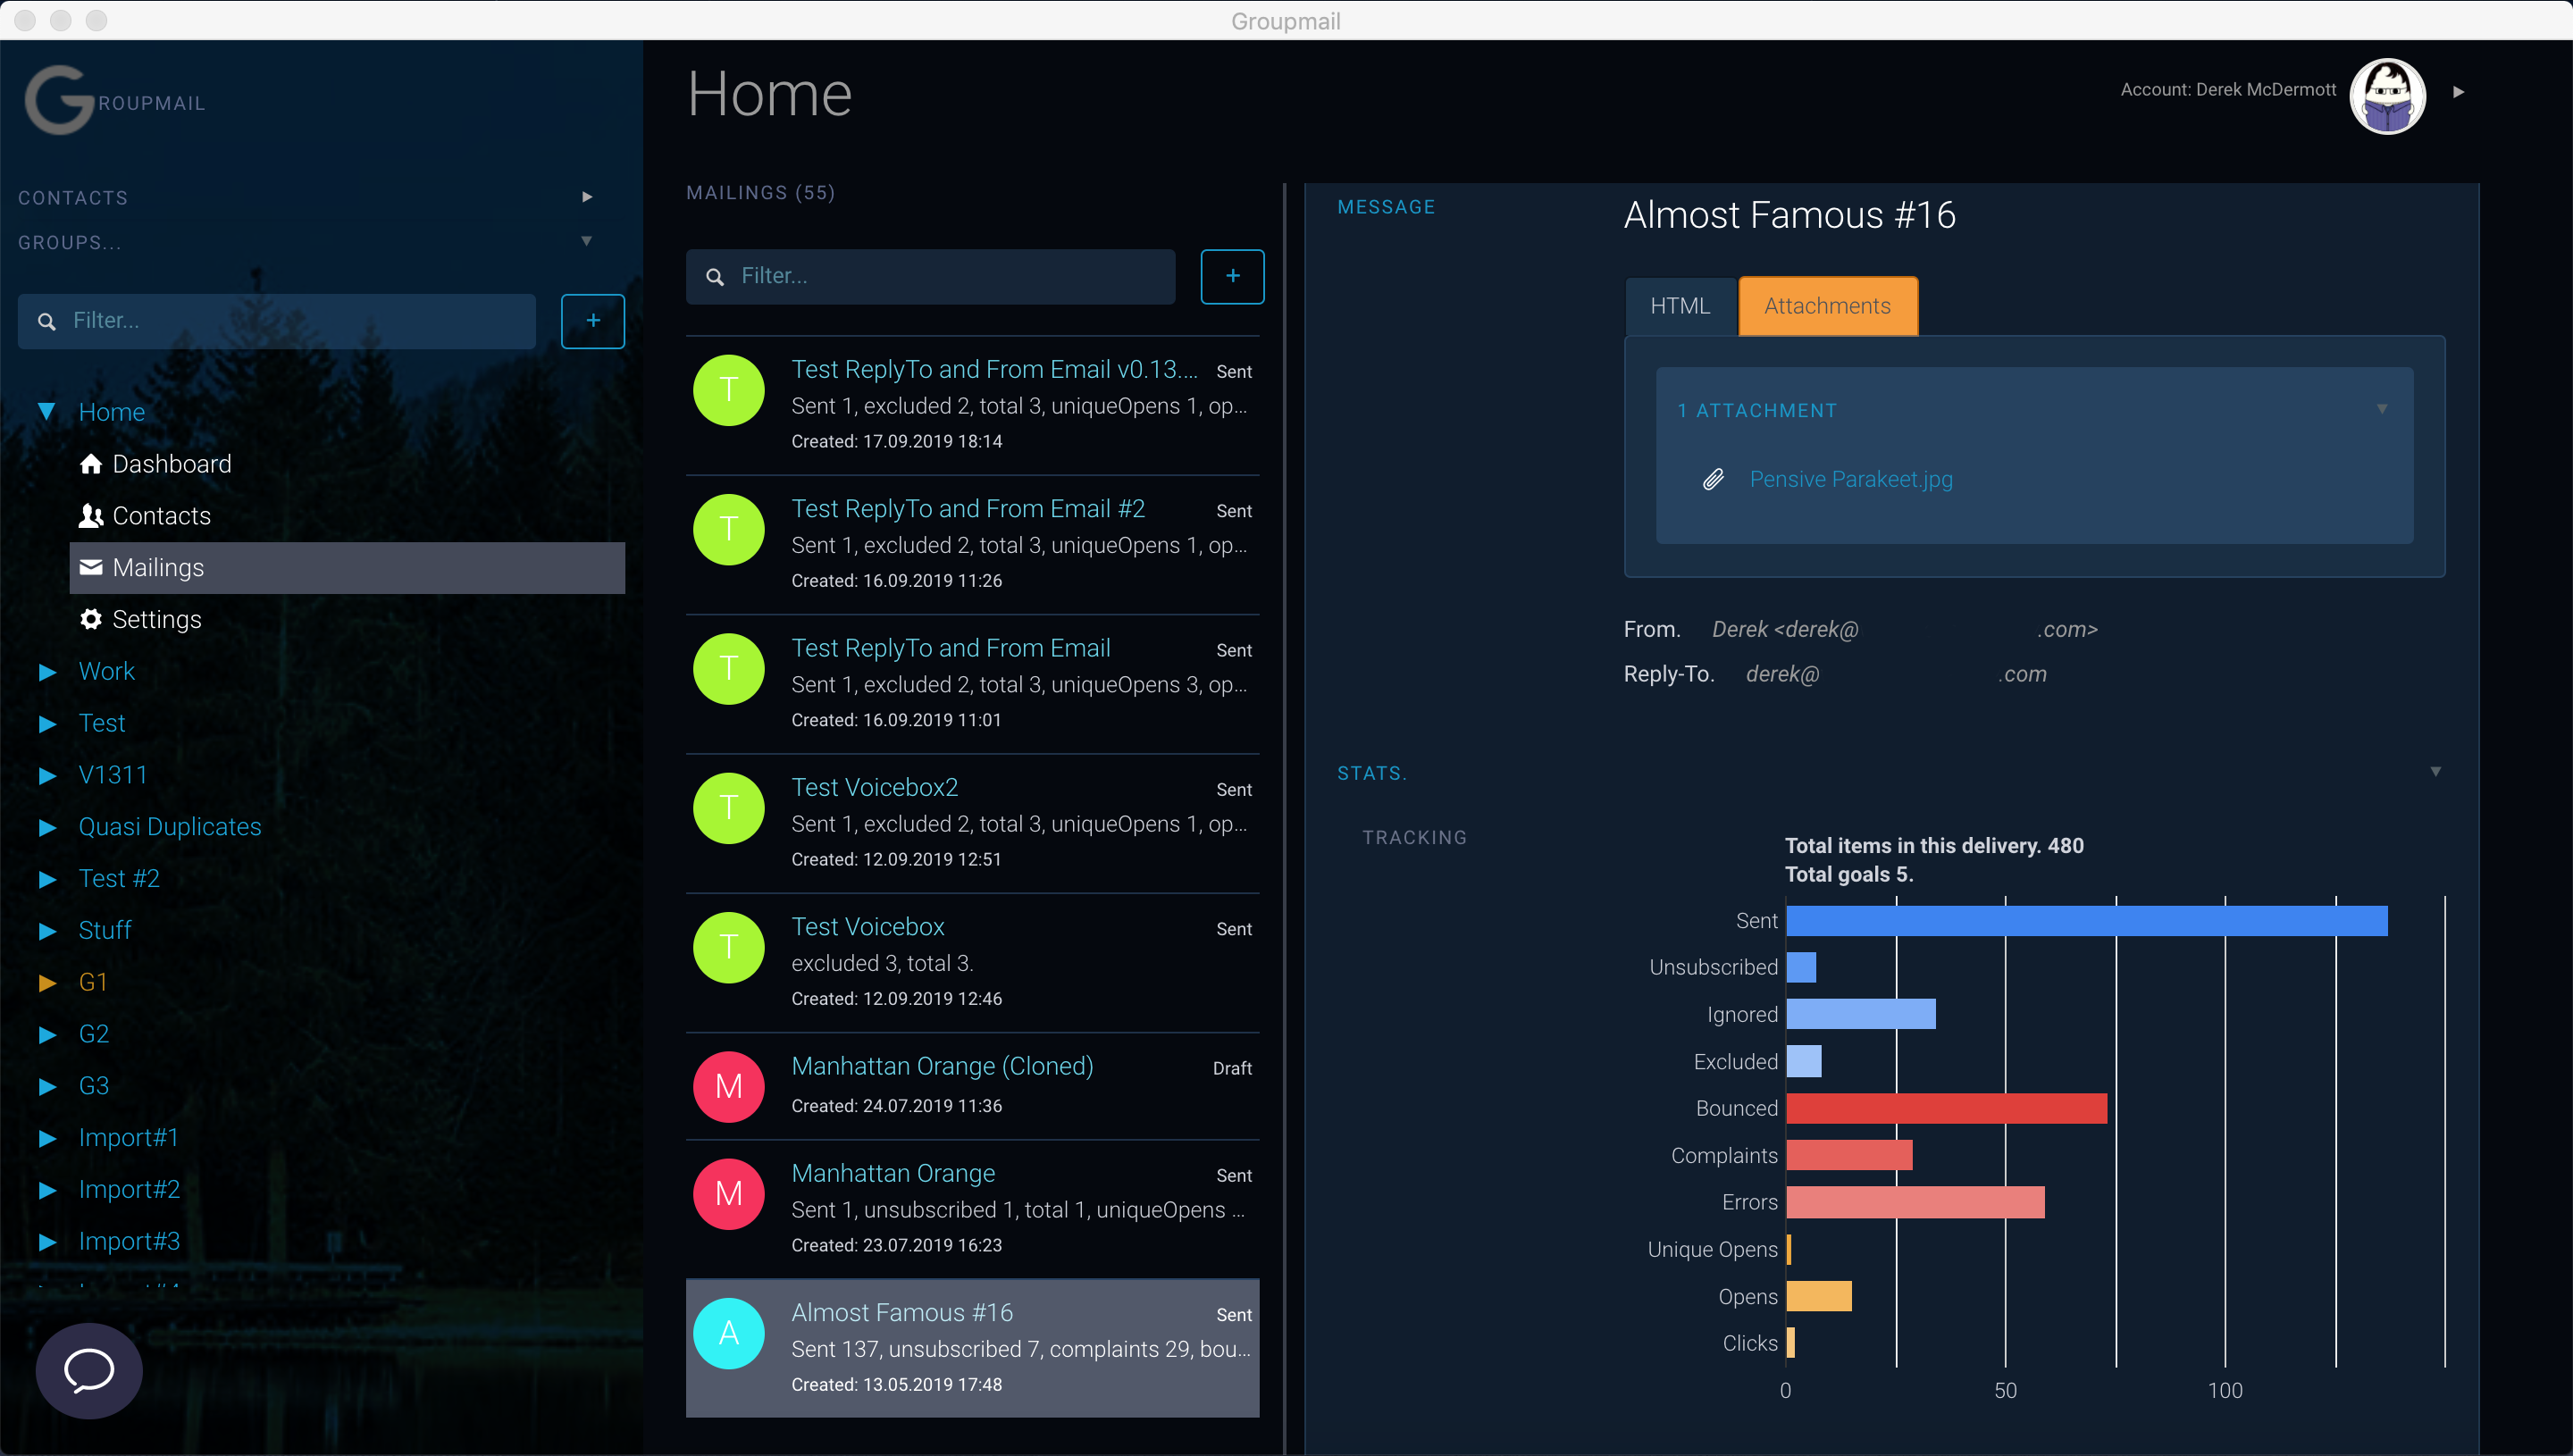Click the Settings gear icon

[x=91, y=619]
